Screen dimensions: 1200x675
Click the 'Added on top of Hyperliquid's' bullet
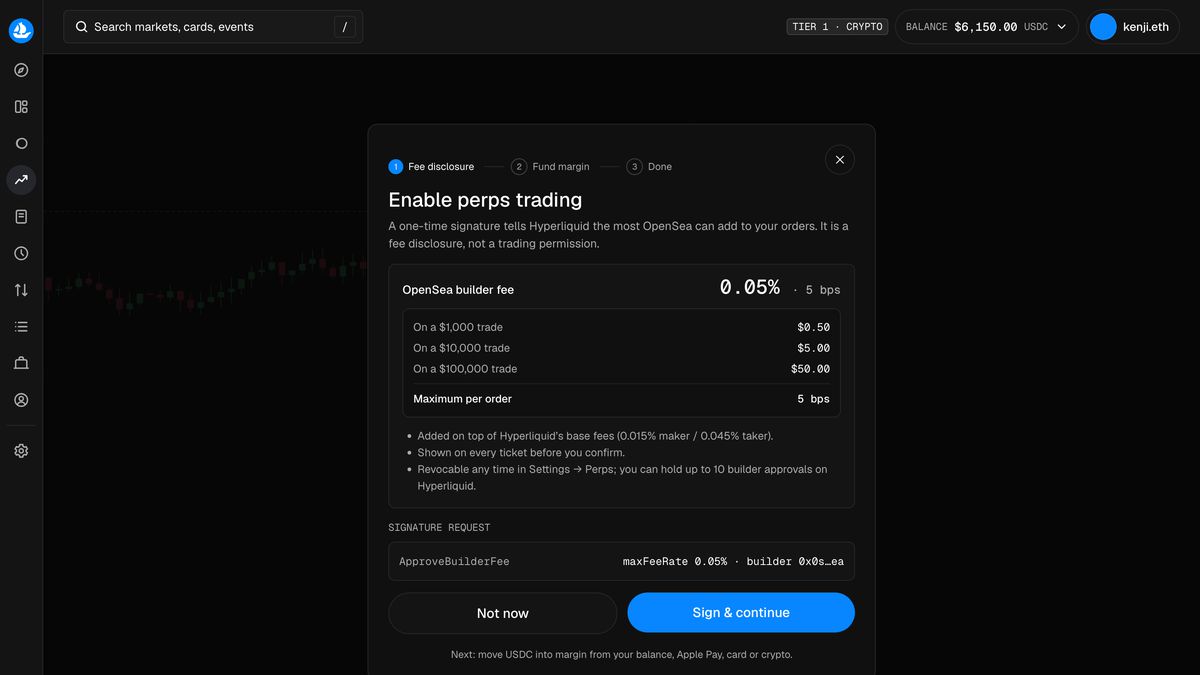[x=595, y=436]
